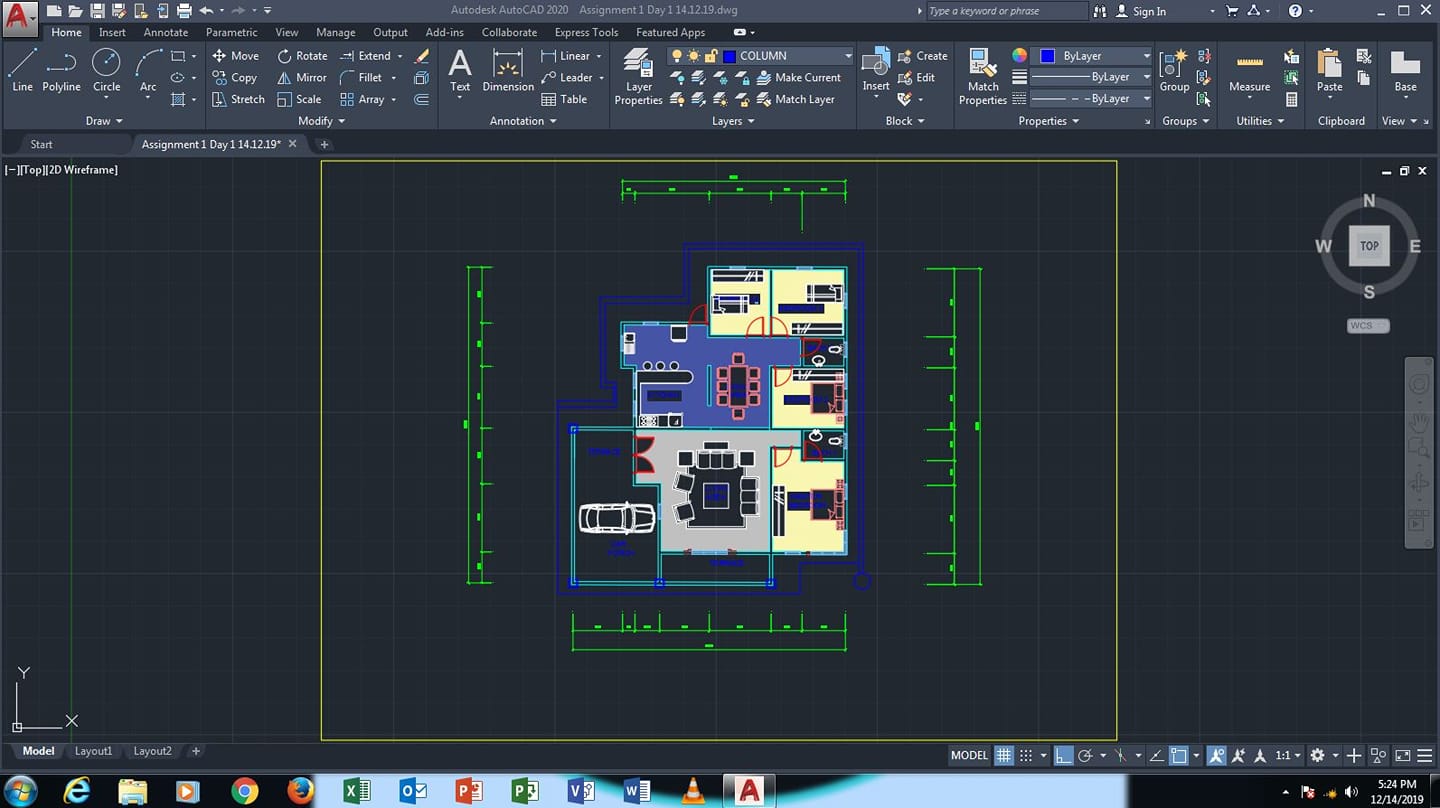The width and height of the screenshot is (1440, 808).
Task: Go to the Start tab
Action: pyautogui.click(x=41, y=144)
